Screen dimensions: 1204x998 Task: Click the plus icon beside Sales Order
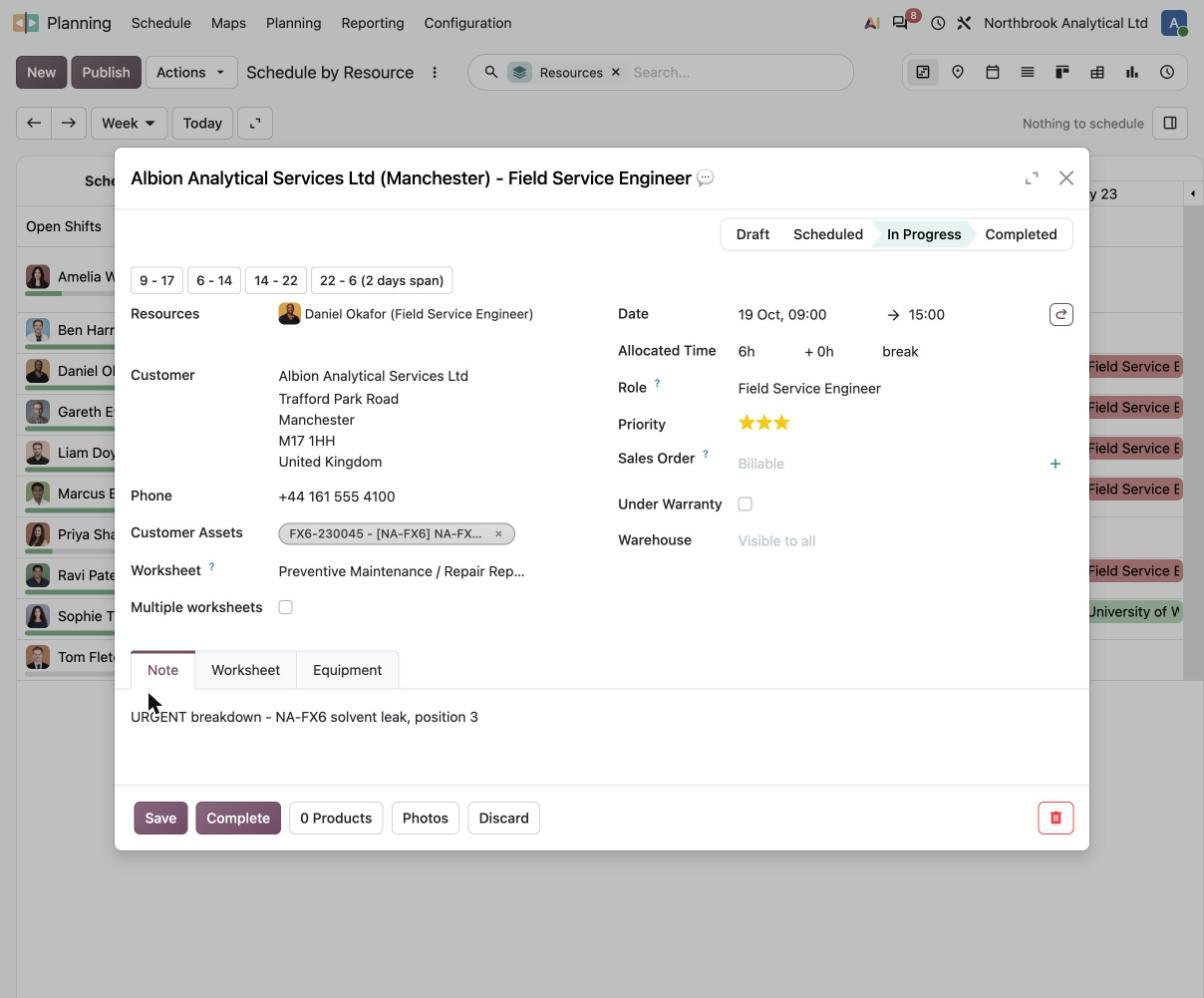point(1055,464)
